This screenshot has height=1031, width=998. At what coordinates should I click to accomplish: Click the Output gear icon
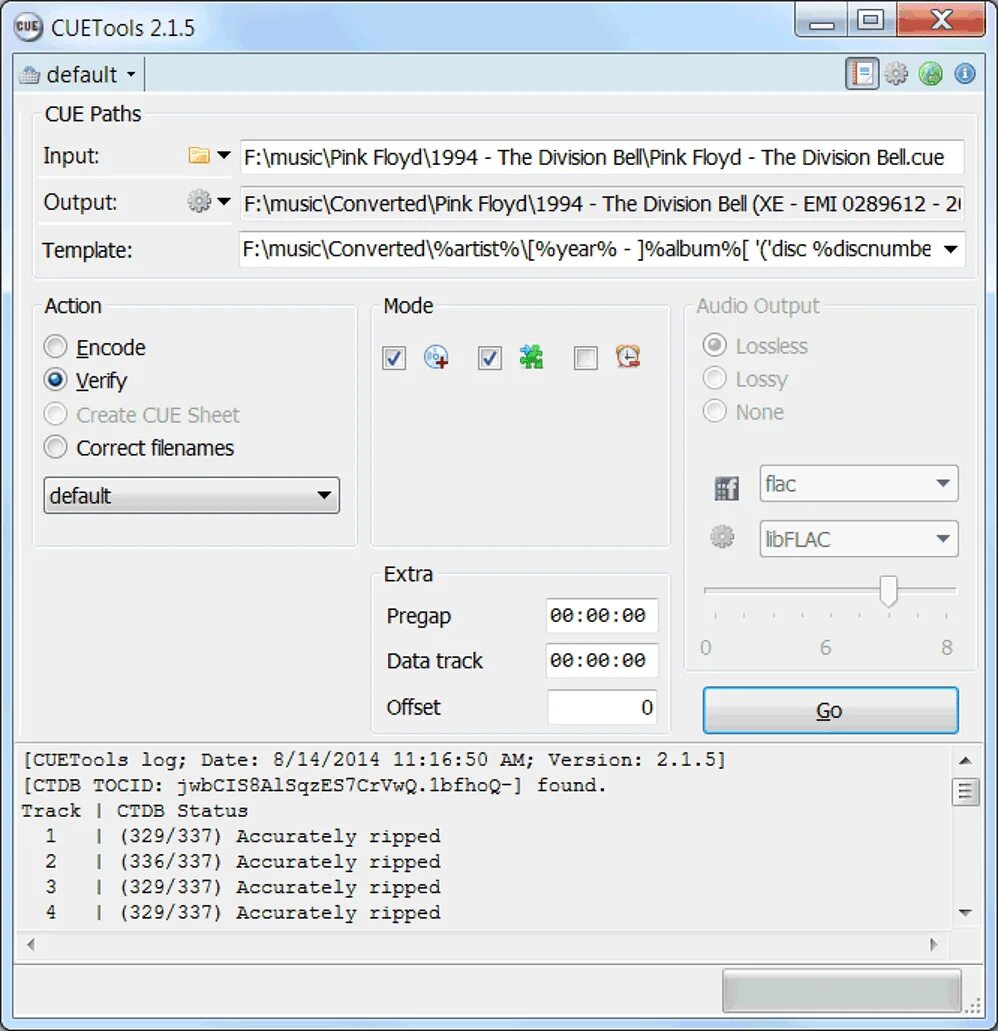[x=199, y=201]
